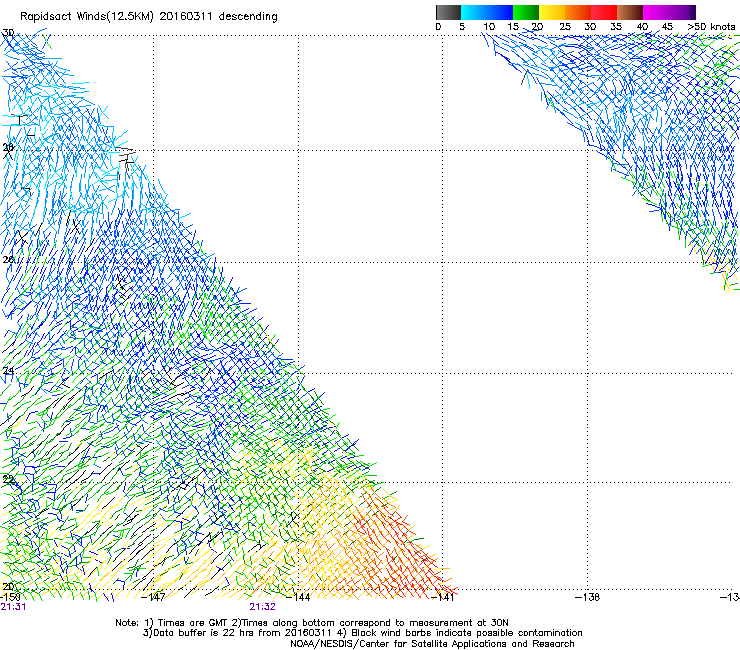
Task: Click the '0' legend scale label
Action: point(438,27)
